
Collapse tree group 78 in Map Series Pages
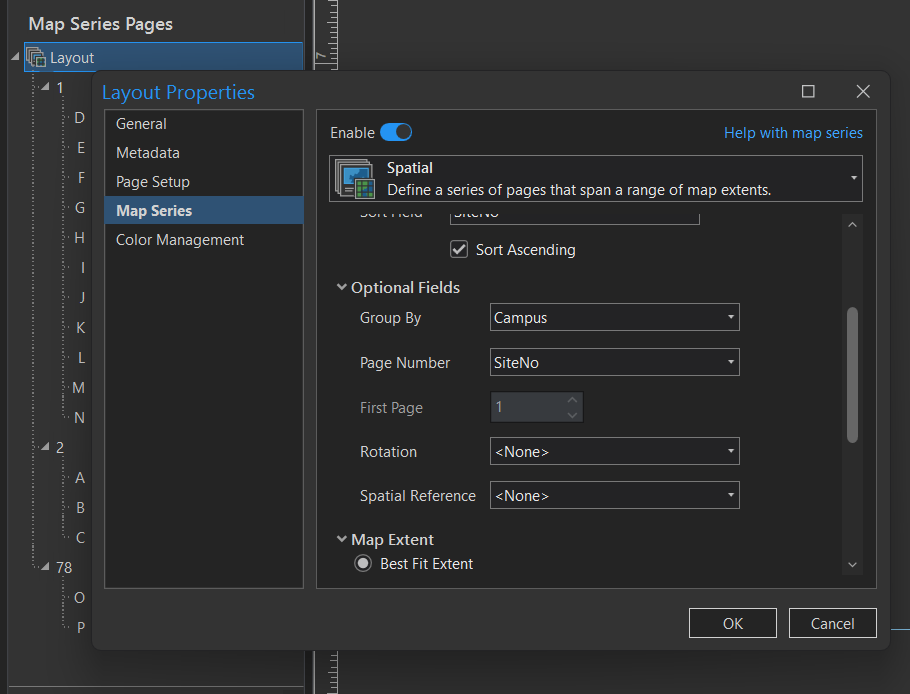(44, 567)
